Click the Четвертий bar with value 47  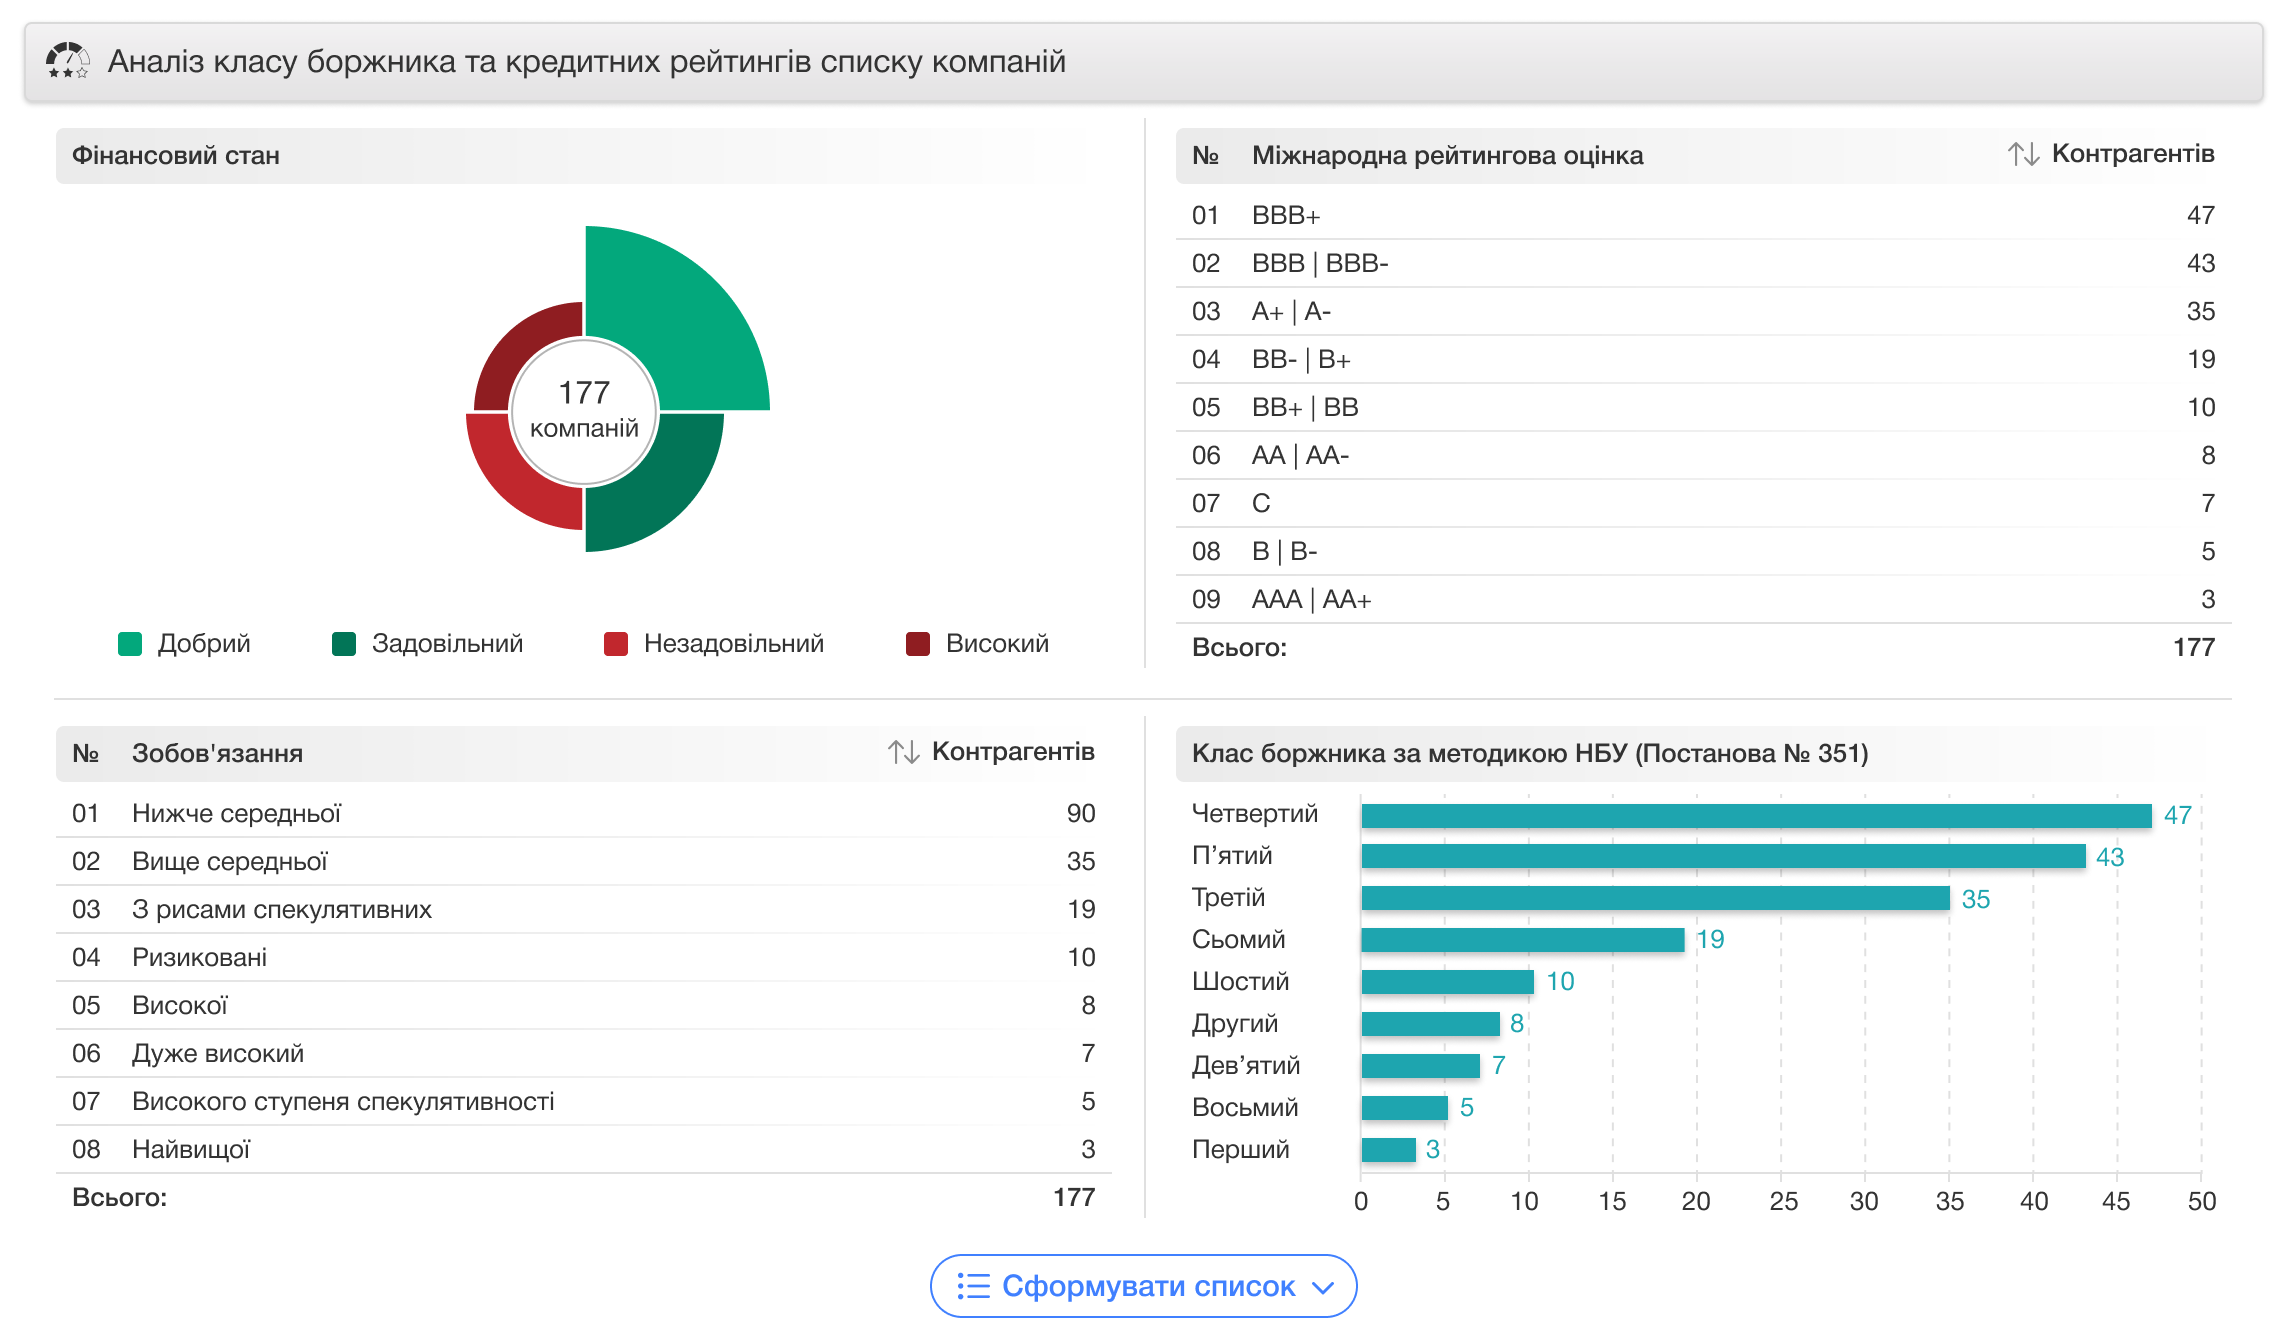pos(1755,815)
